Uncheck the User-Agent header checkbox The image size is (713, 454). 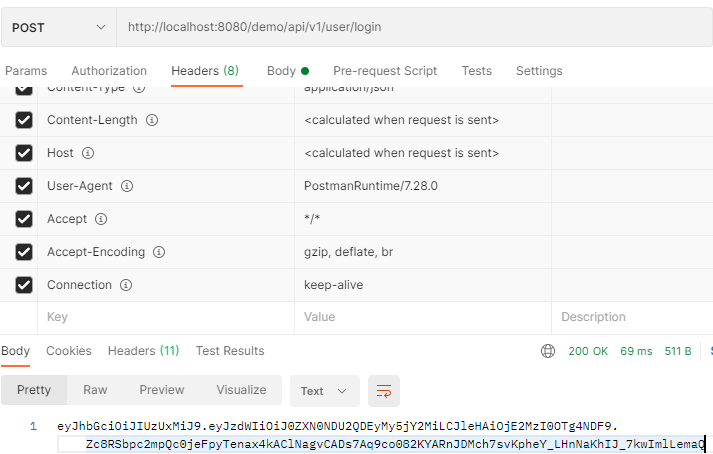coord(24,186)
